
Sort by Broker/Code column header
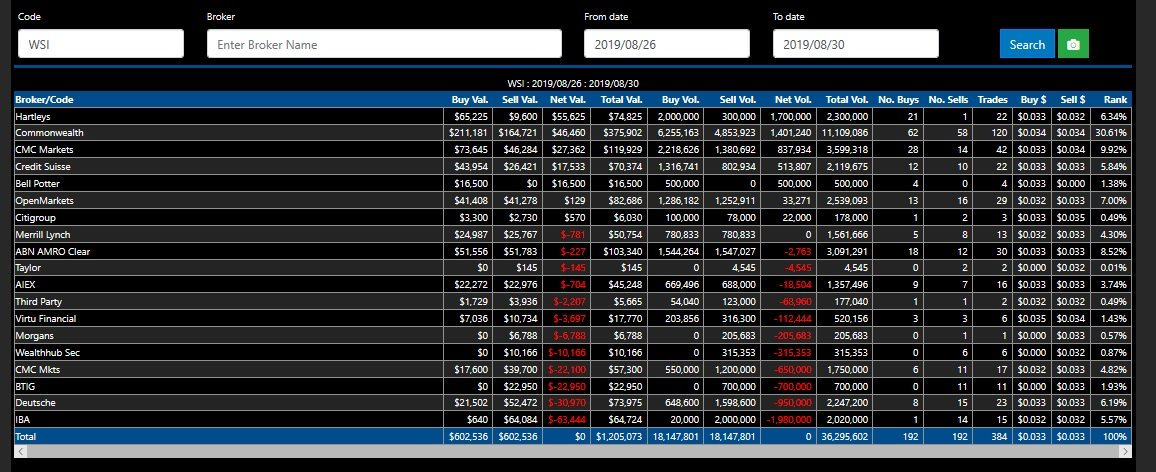[x=44, y=100]
